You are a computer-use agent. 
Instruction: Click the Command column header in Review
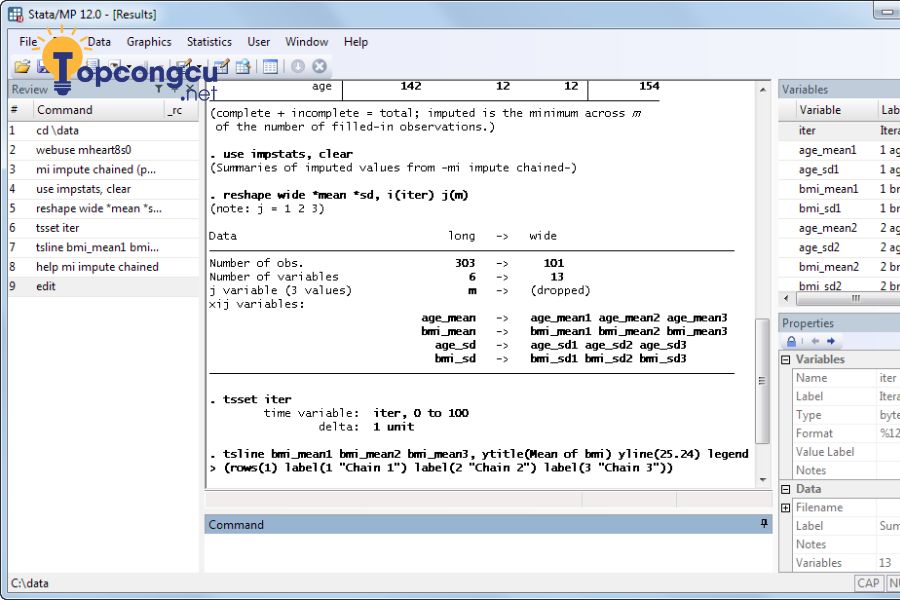pyautogui.click(x=98, y=110)
